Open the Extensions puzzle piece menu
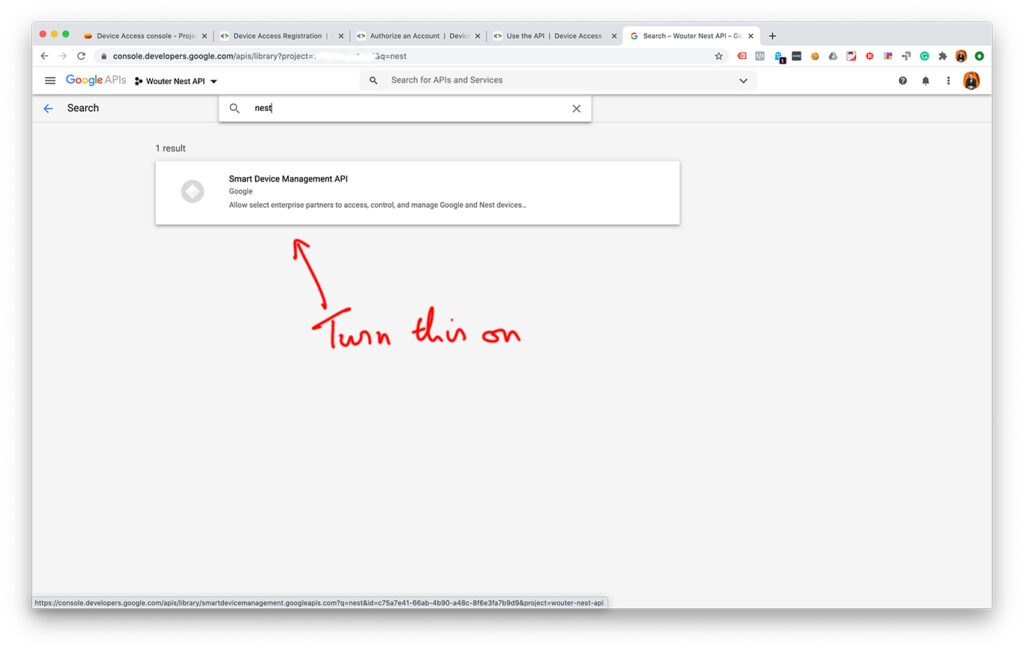Screen dimensions: 1024x651 (942, 56)
